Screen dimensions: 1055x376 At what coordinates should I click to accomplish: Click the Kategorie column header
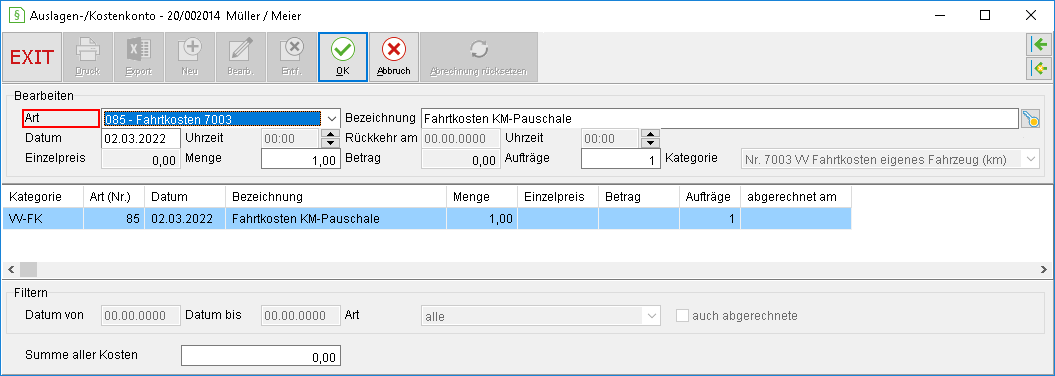43,197
